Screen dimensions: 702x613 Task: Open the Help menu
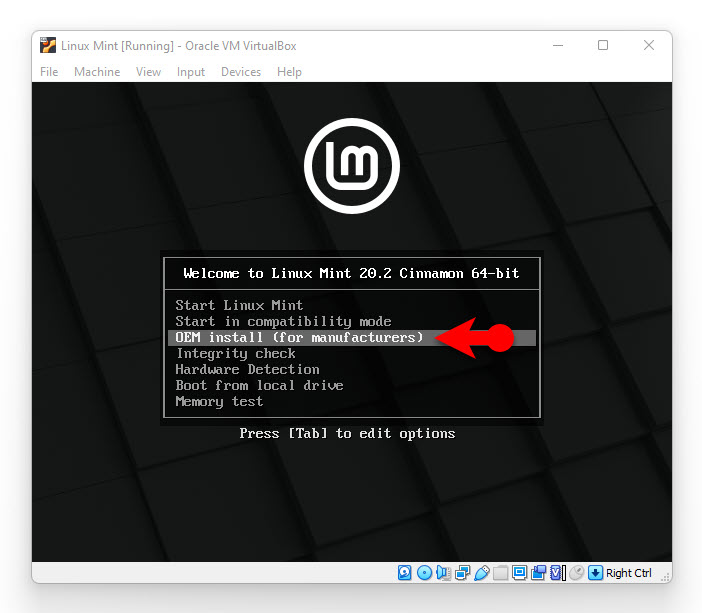click(x=289, y=72)
